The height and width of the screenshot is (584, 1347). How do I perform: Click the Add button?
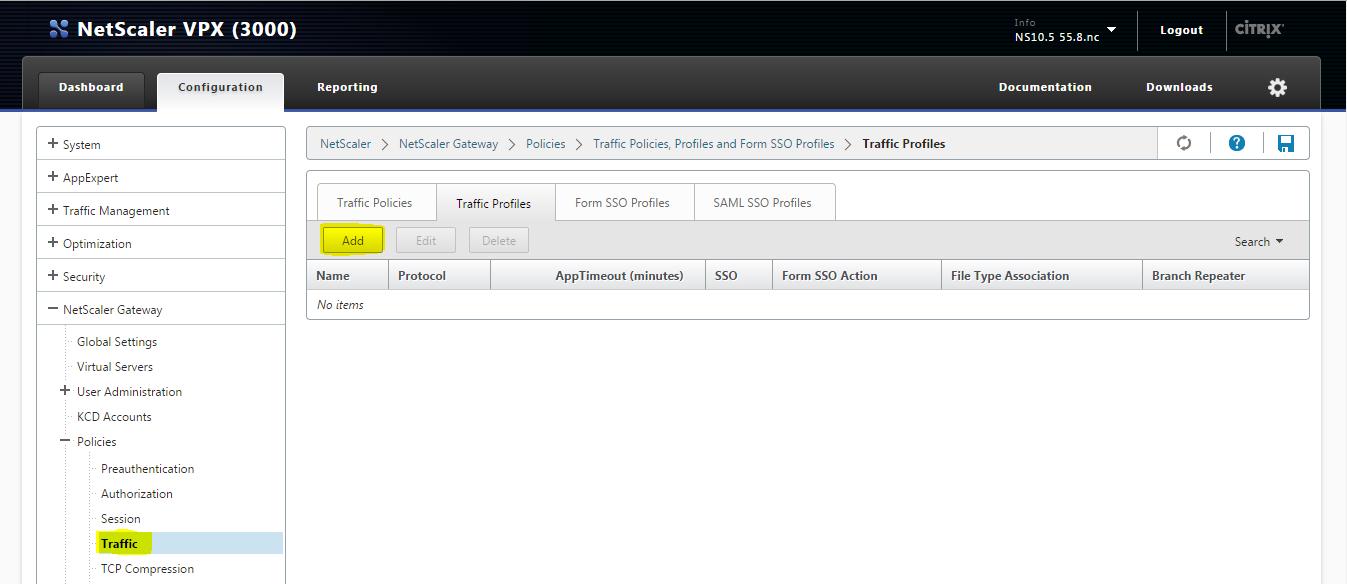pos(353,241)
